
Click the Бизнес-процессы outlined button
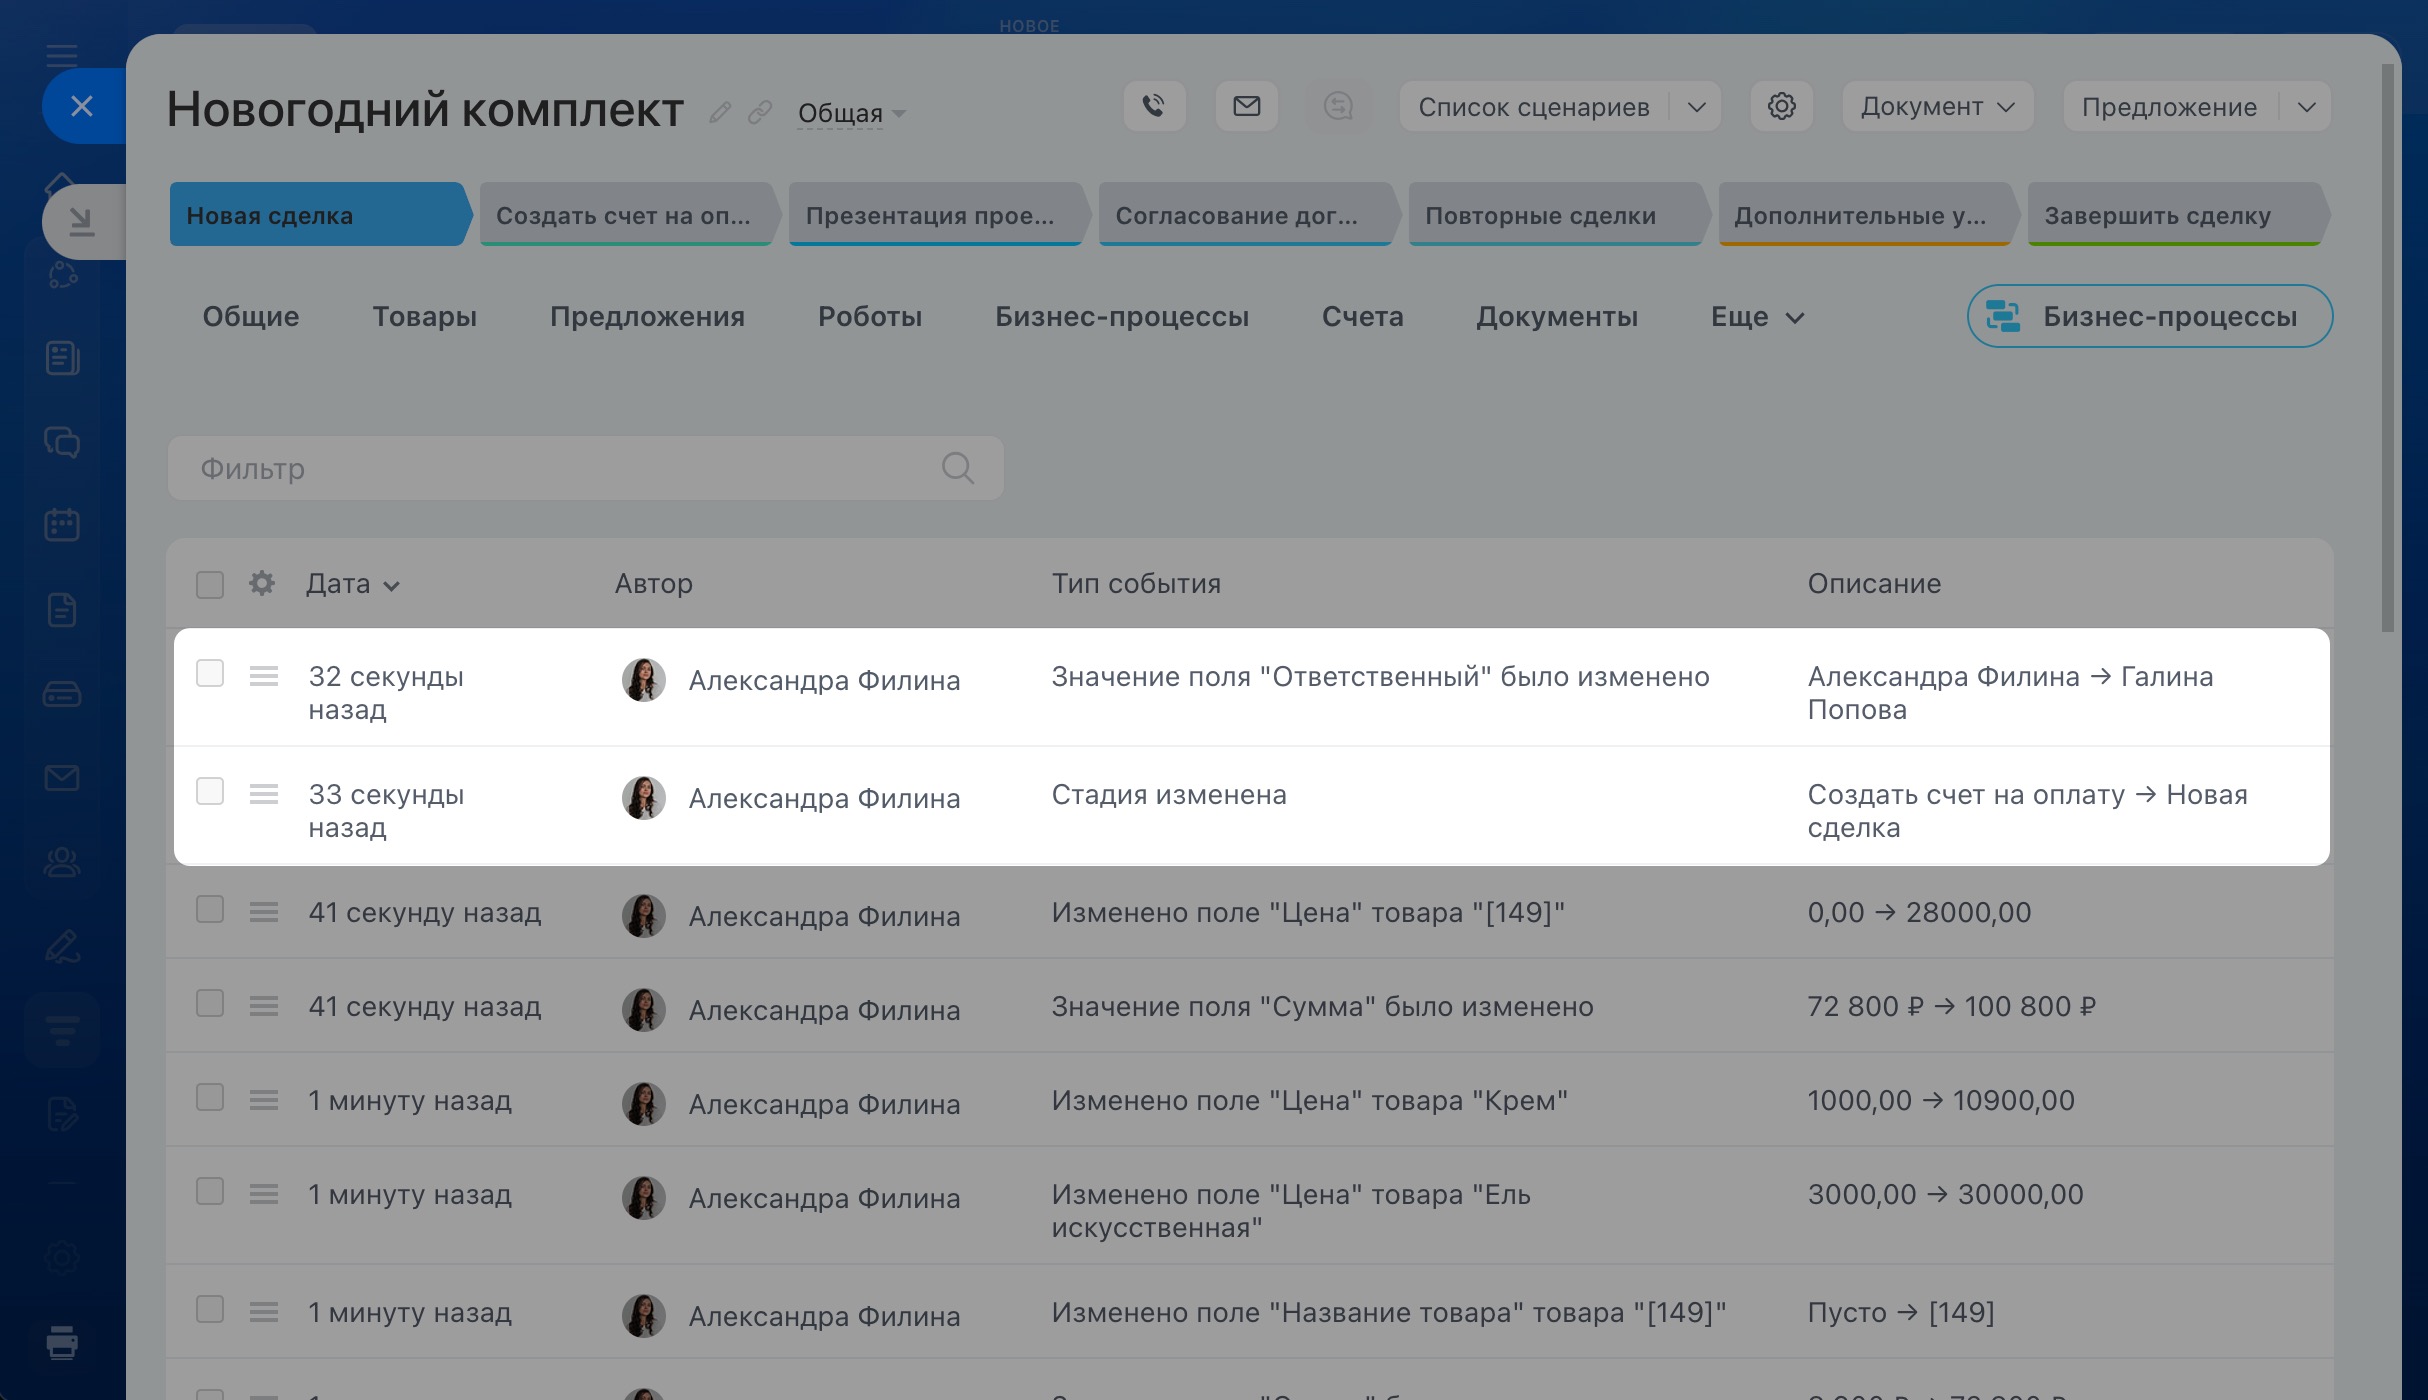[2149, 317]
